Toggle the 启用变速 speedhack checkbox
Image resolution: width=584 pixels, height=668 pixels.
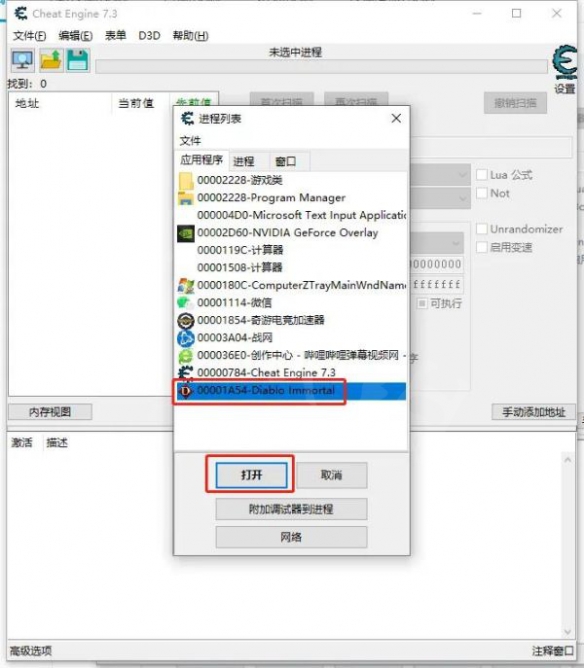[482, 247]
